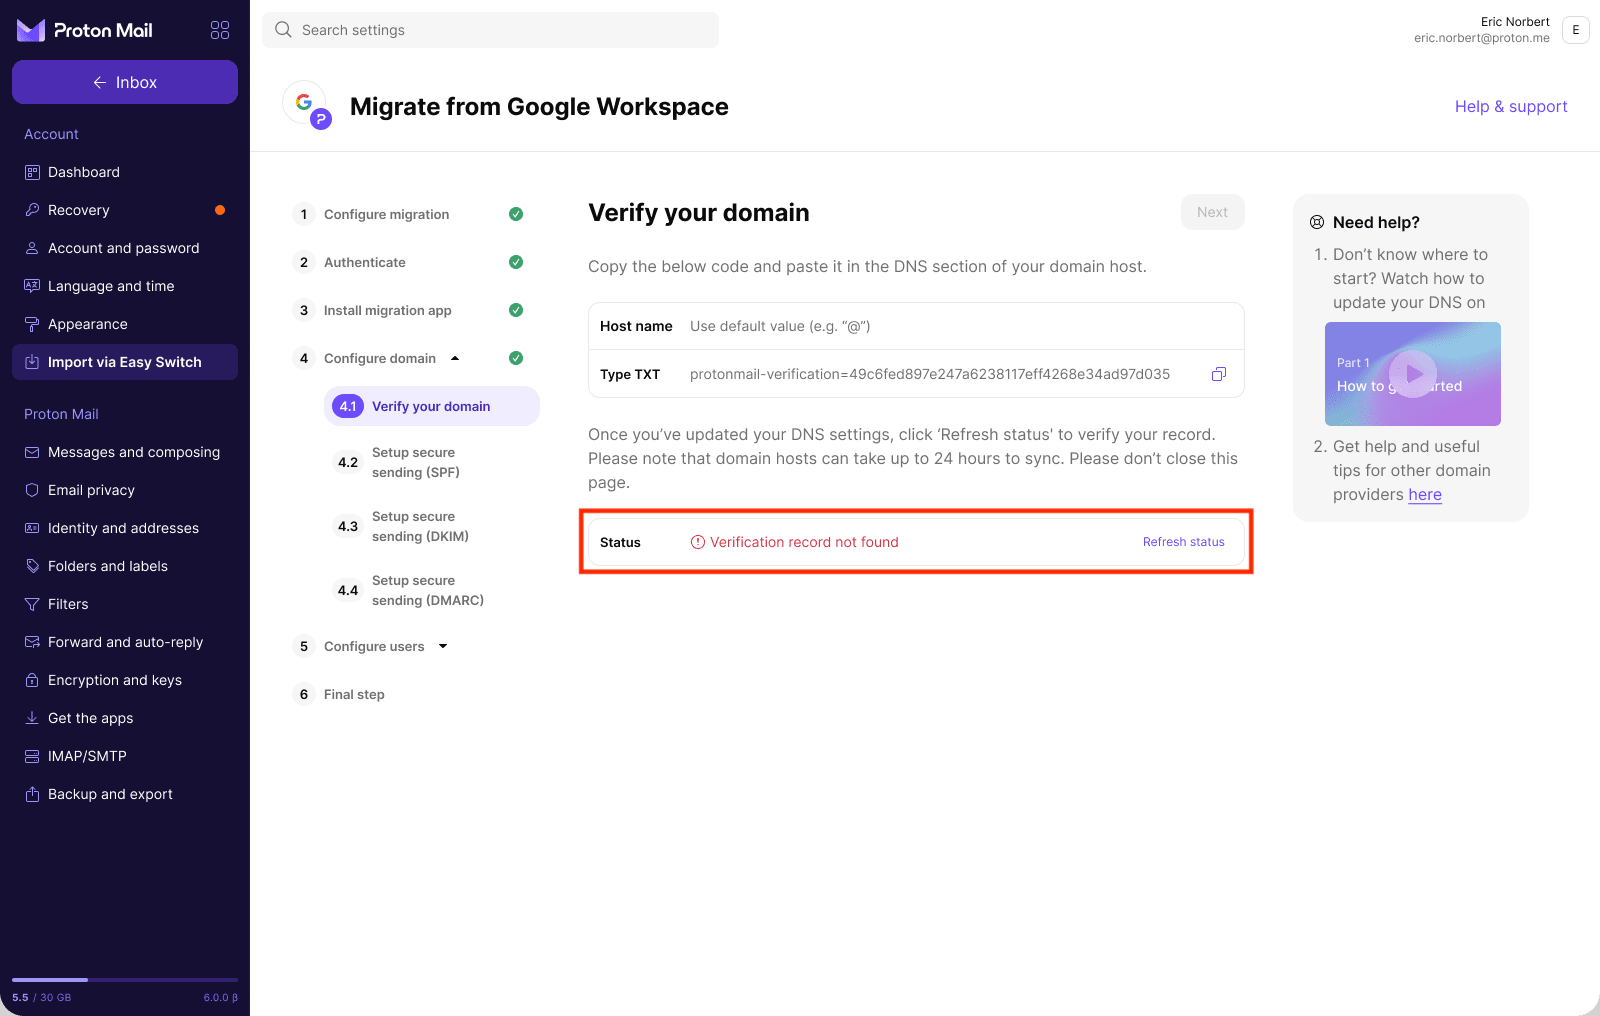Click the storage usage progress bar

(x=125, y=979)
